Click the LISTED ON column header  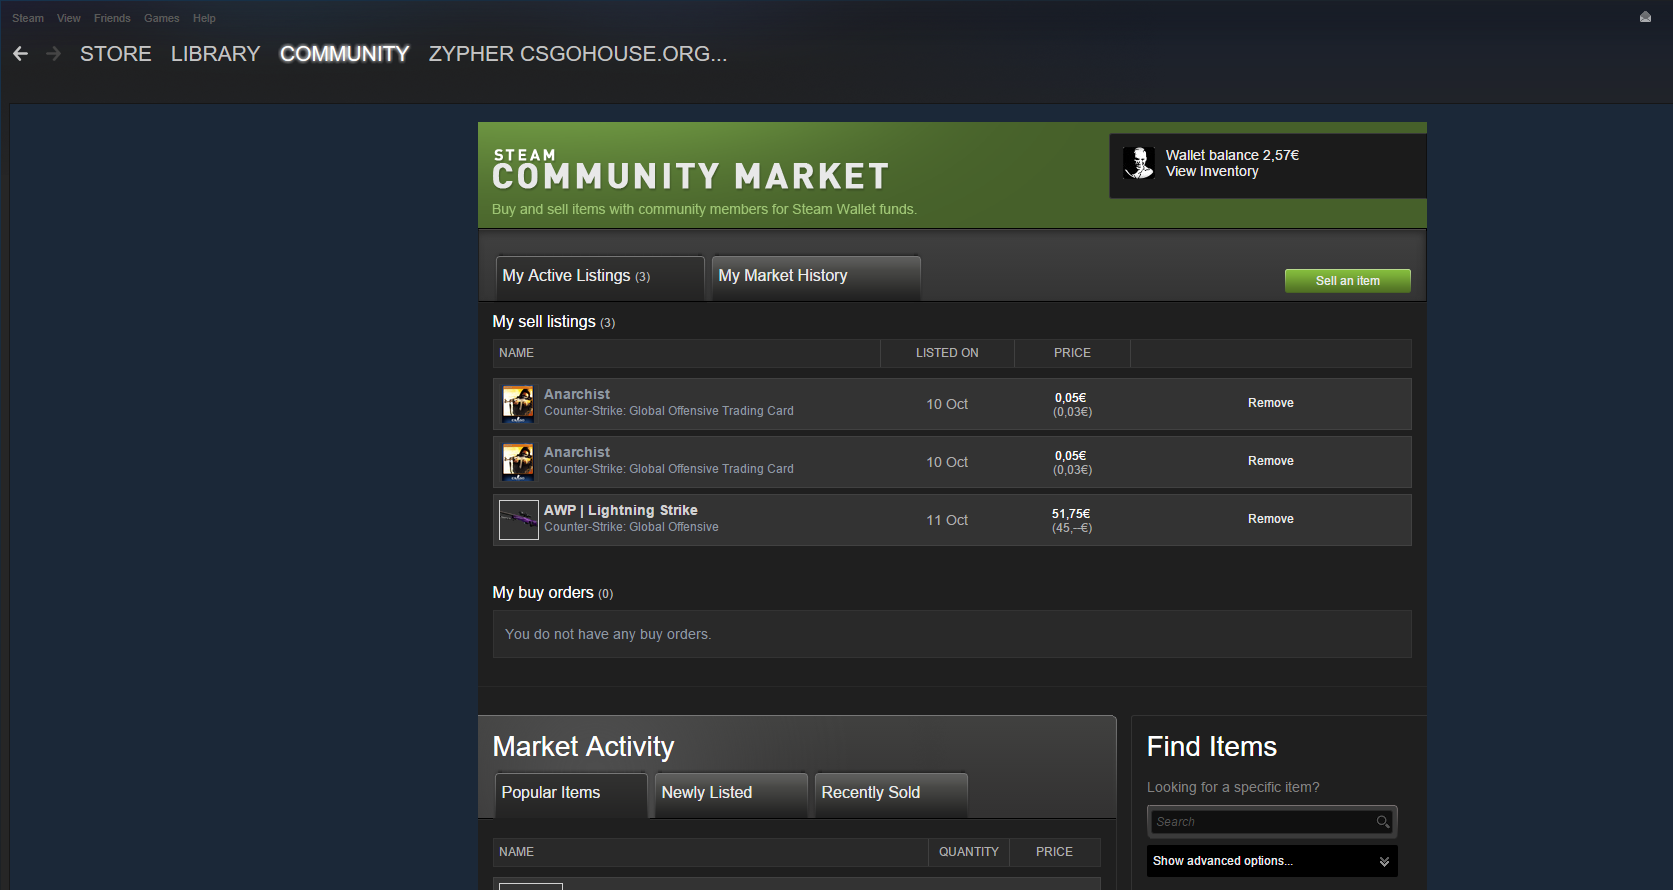coord(947,353)
